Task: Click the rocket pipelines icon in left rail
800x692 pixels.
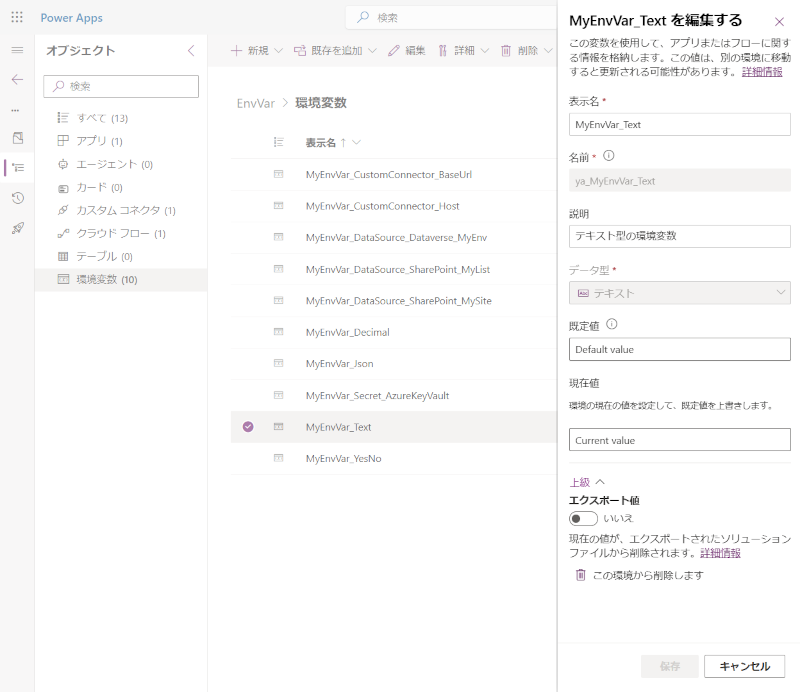Action: click(17, 228)
